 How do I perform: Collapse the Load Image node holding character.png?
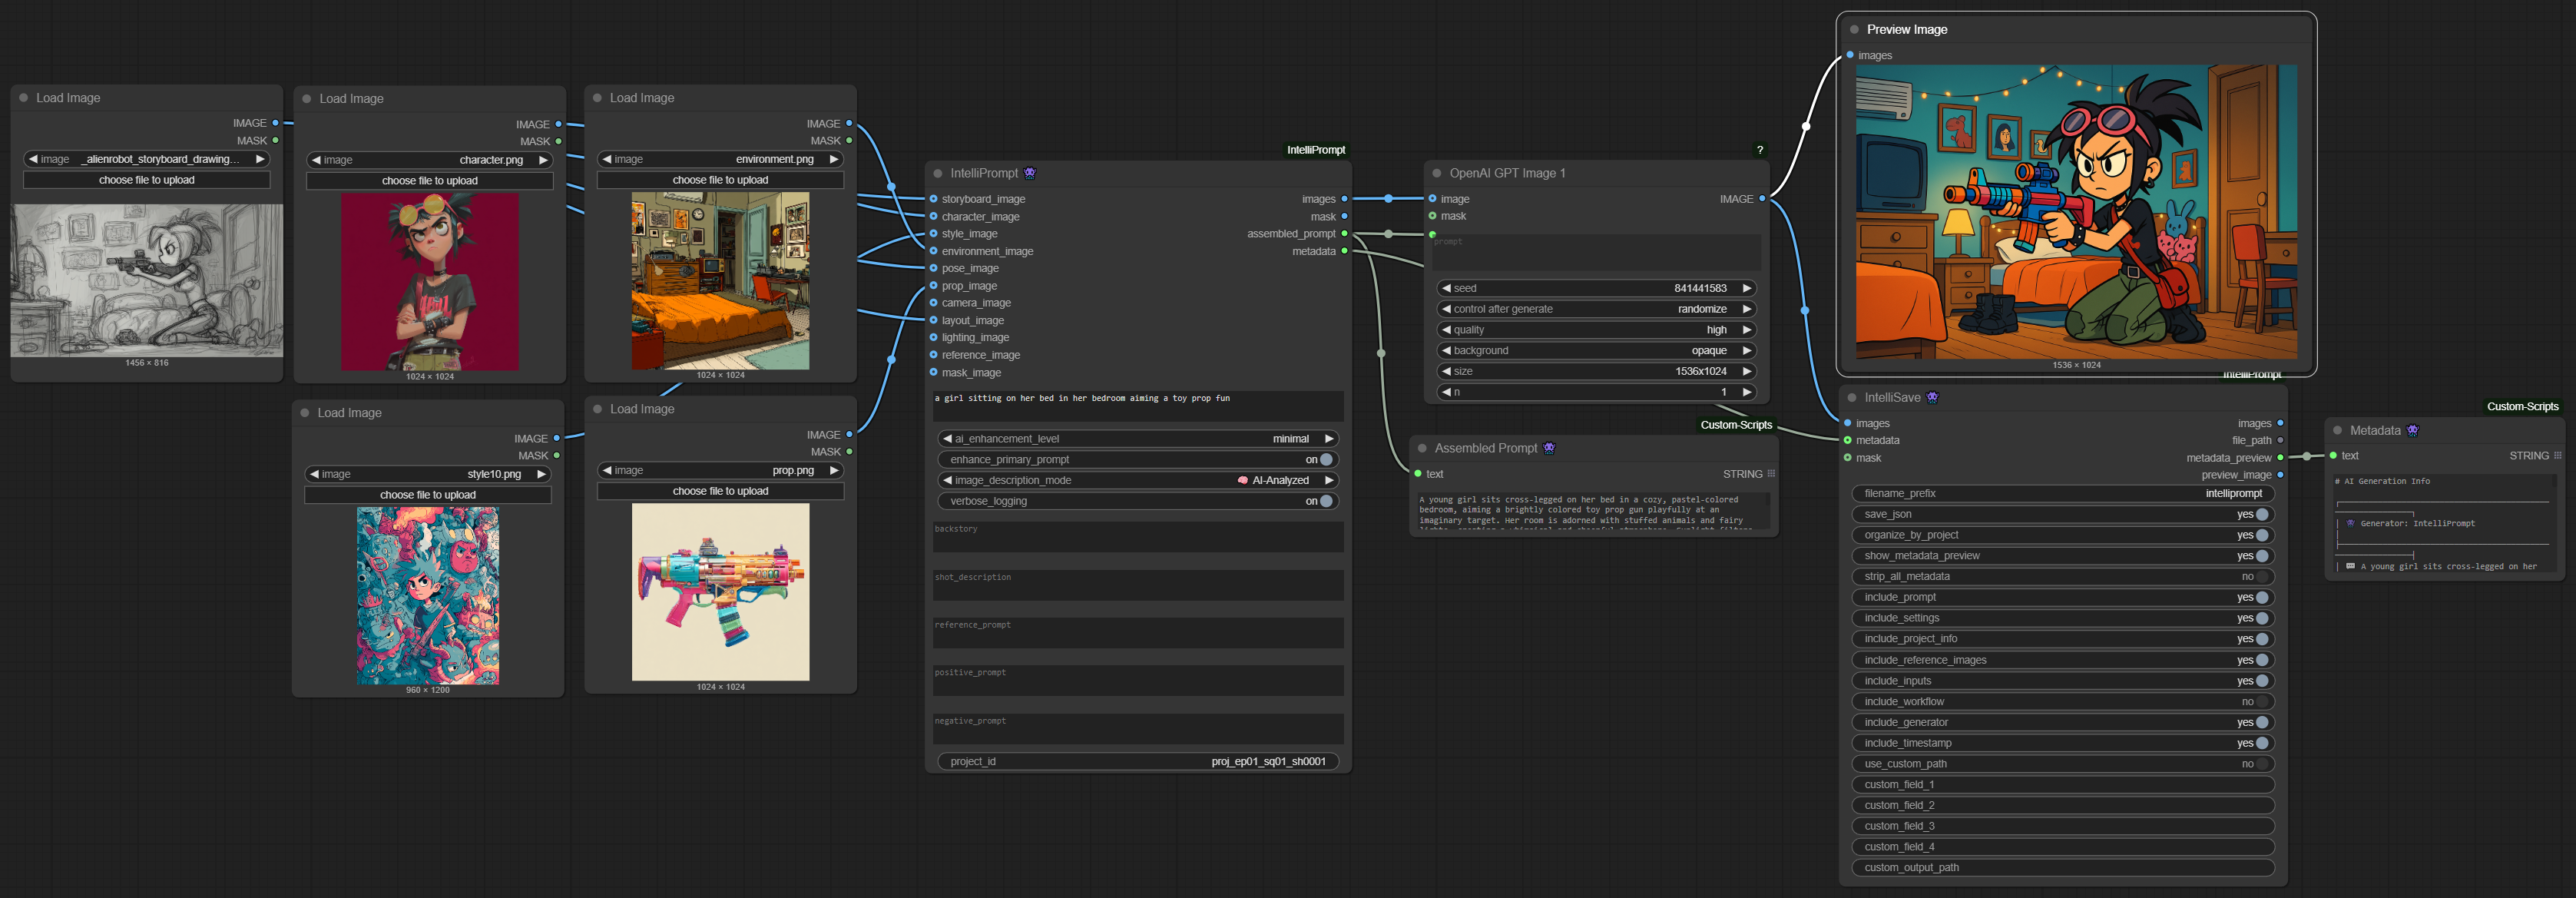306,99
